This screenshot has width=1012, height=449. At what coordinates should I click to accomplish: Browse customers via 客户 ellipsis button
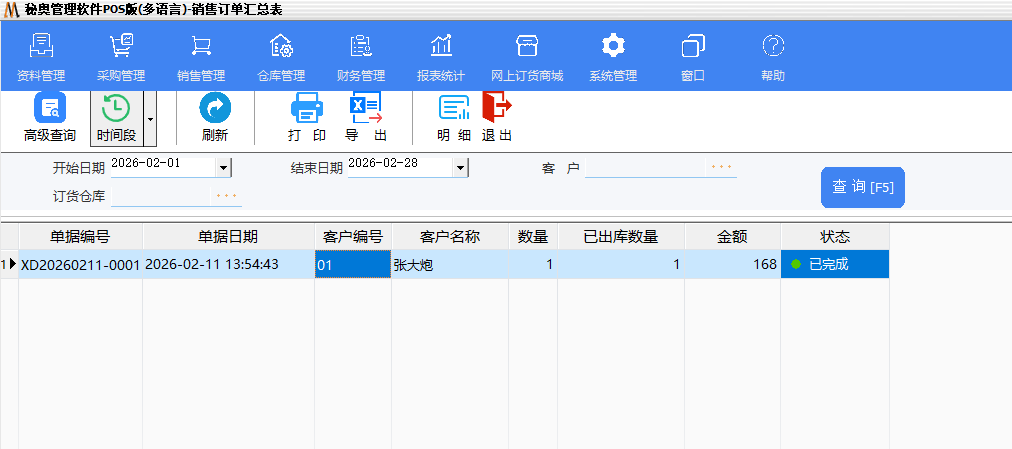tap(721, 167)
